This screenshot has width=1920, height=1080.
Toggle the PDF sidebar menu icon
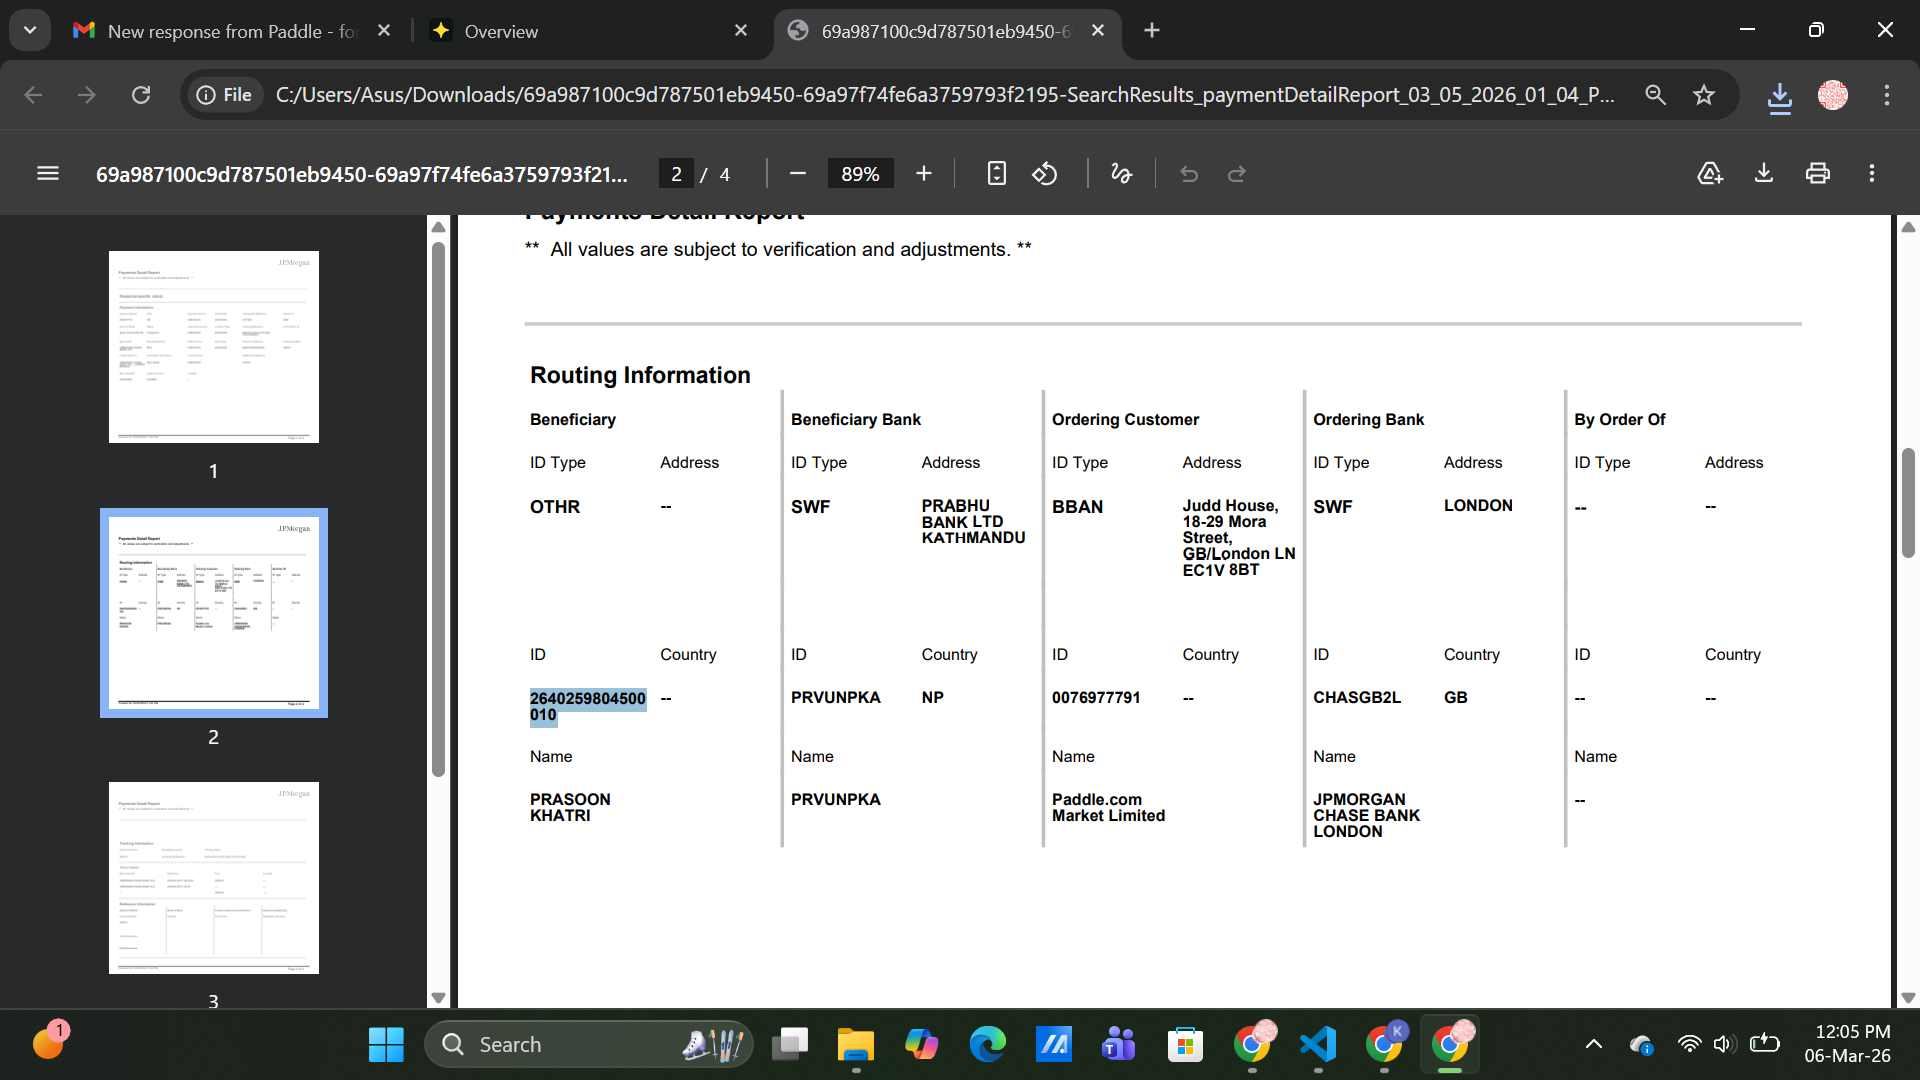(x=47, y=174)
